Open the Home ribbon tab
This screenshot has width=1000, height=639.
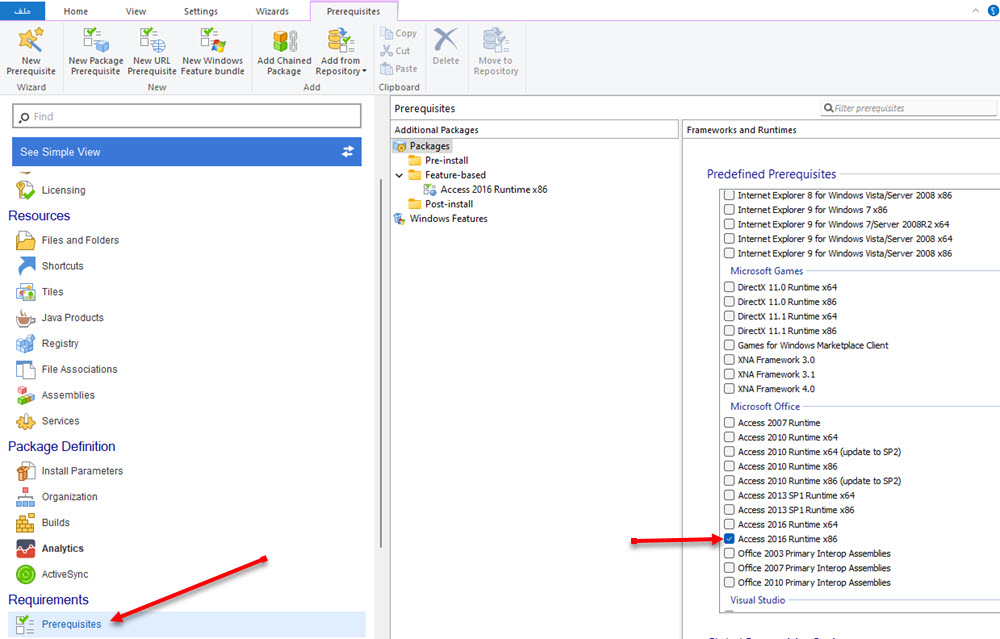(x=76, y=11)
